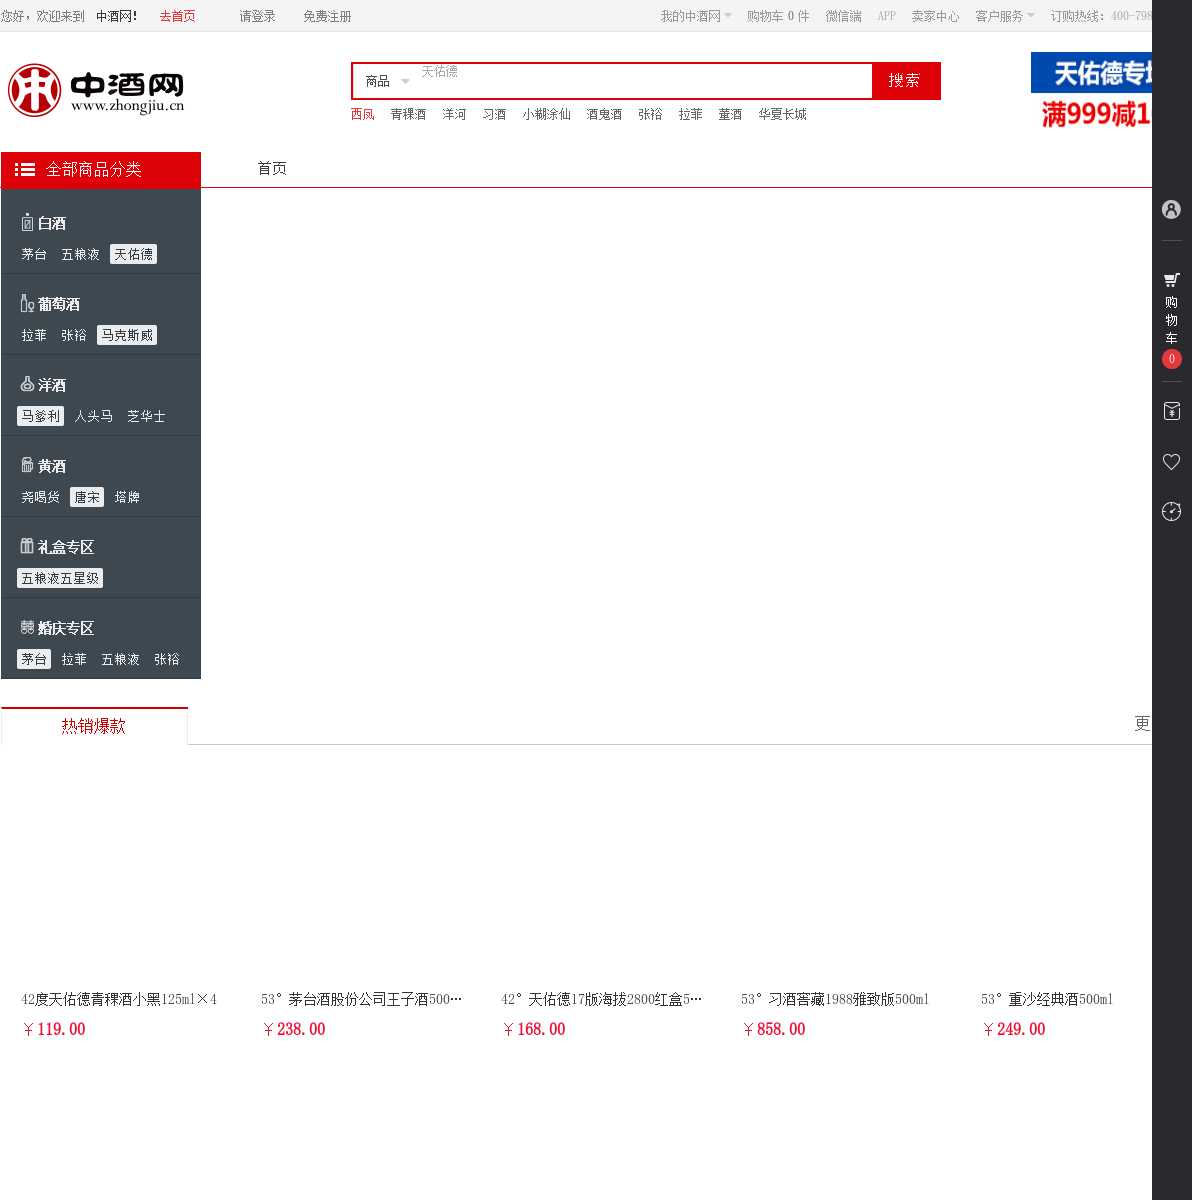
Task: Expand the 我的中酒网 dropdown menu
Action: [695, 16]
